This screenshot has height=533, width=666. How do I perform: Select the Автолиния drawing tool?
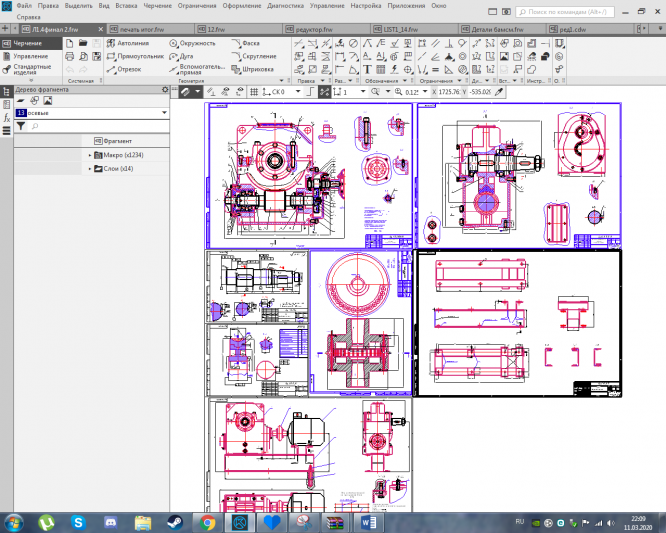(x=131, y=44)
